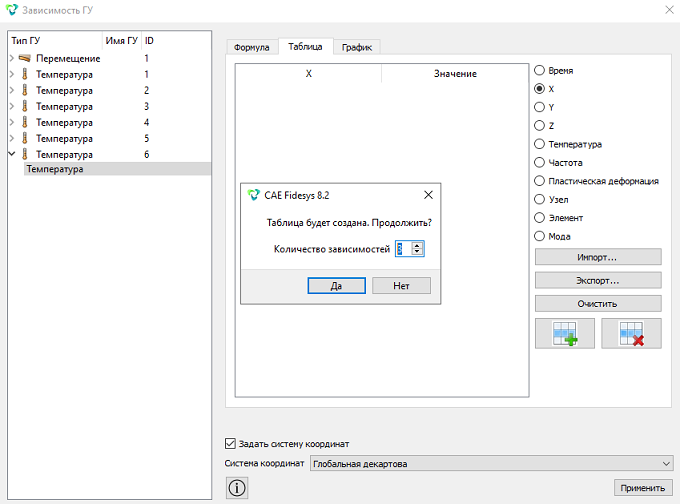Select the Время radio button

[x=539, y=70]
